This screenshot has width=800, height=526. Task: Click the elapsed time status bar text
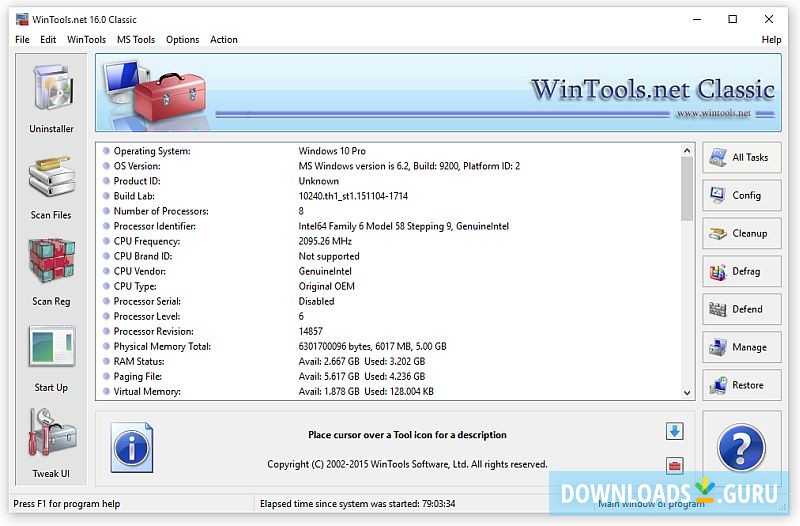358,504
